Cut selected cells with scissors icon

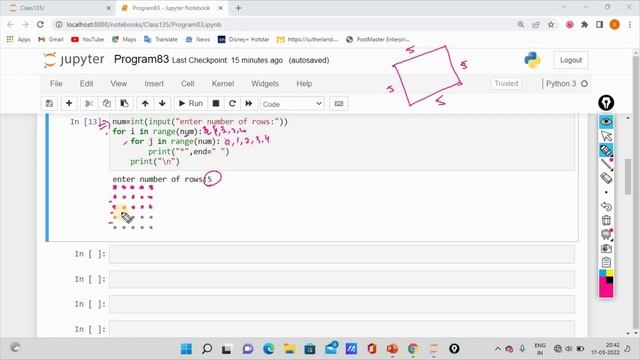pos(89,104)
